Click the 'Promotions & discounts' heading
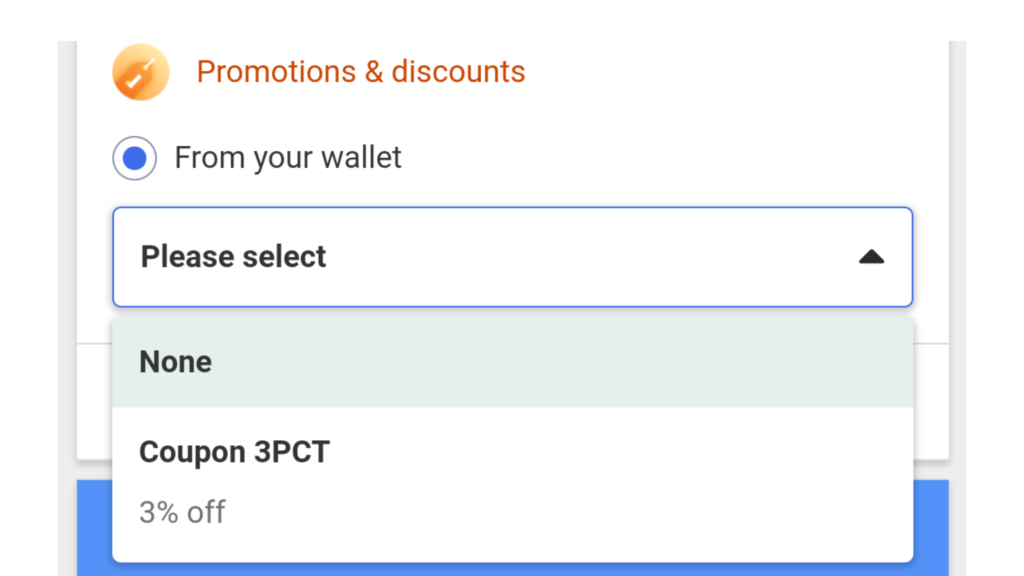This screenshot has width=1024, height=576. click(x=360, y=72)
